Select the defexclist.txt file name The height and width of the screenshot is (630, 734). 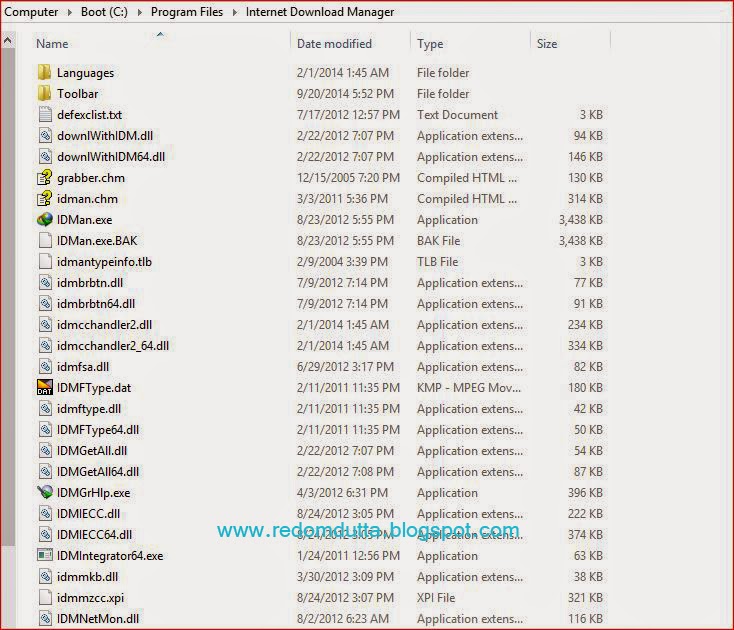(89, 115)
